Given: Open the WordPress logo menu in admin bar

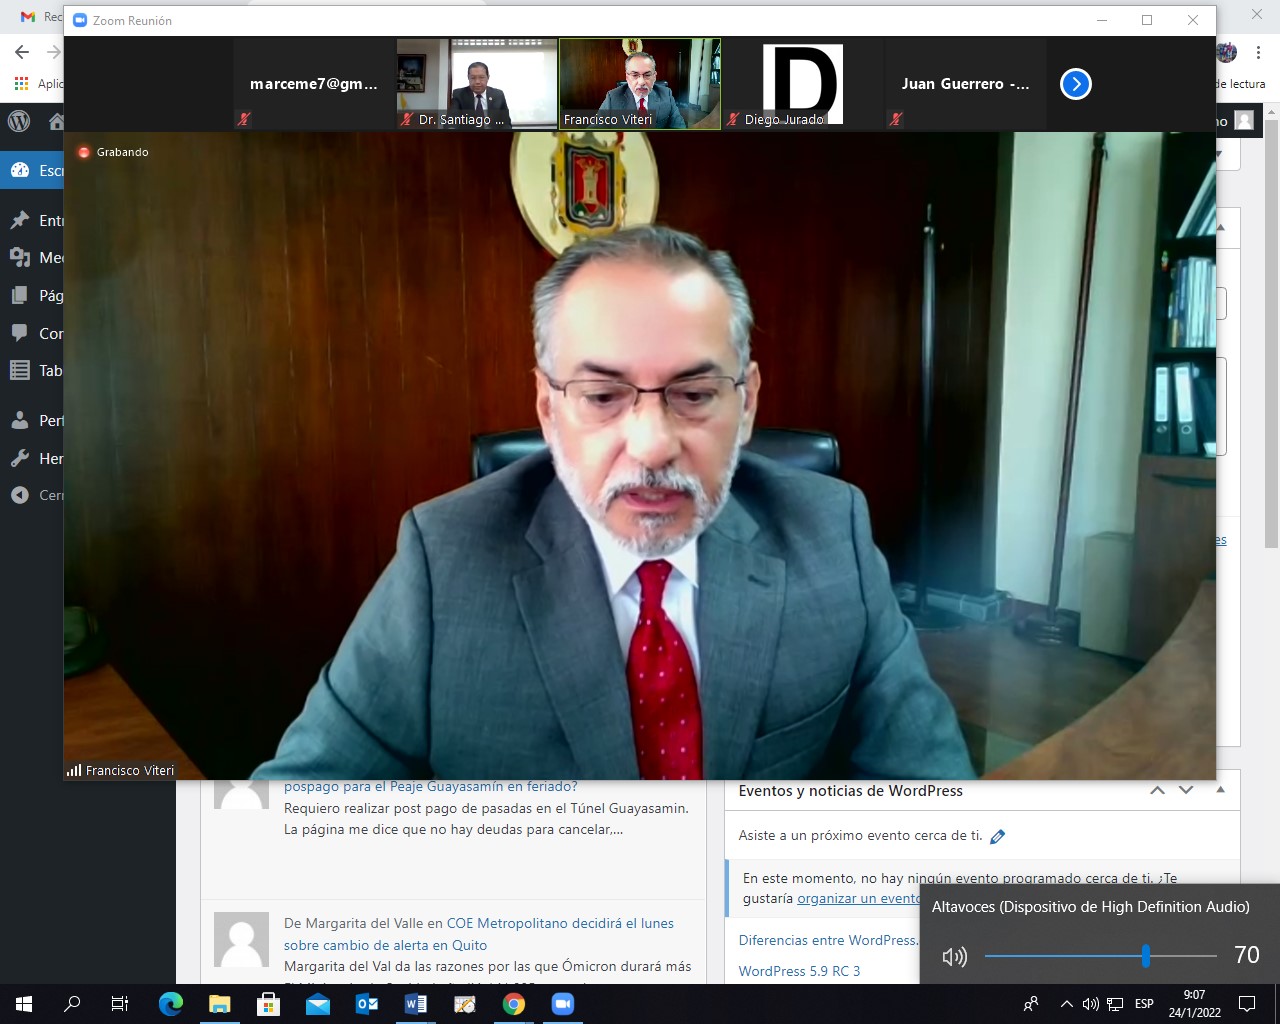Looking at the screenshot, I should tap(19, 121).
